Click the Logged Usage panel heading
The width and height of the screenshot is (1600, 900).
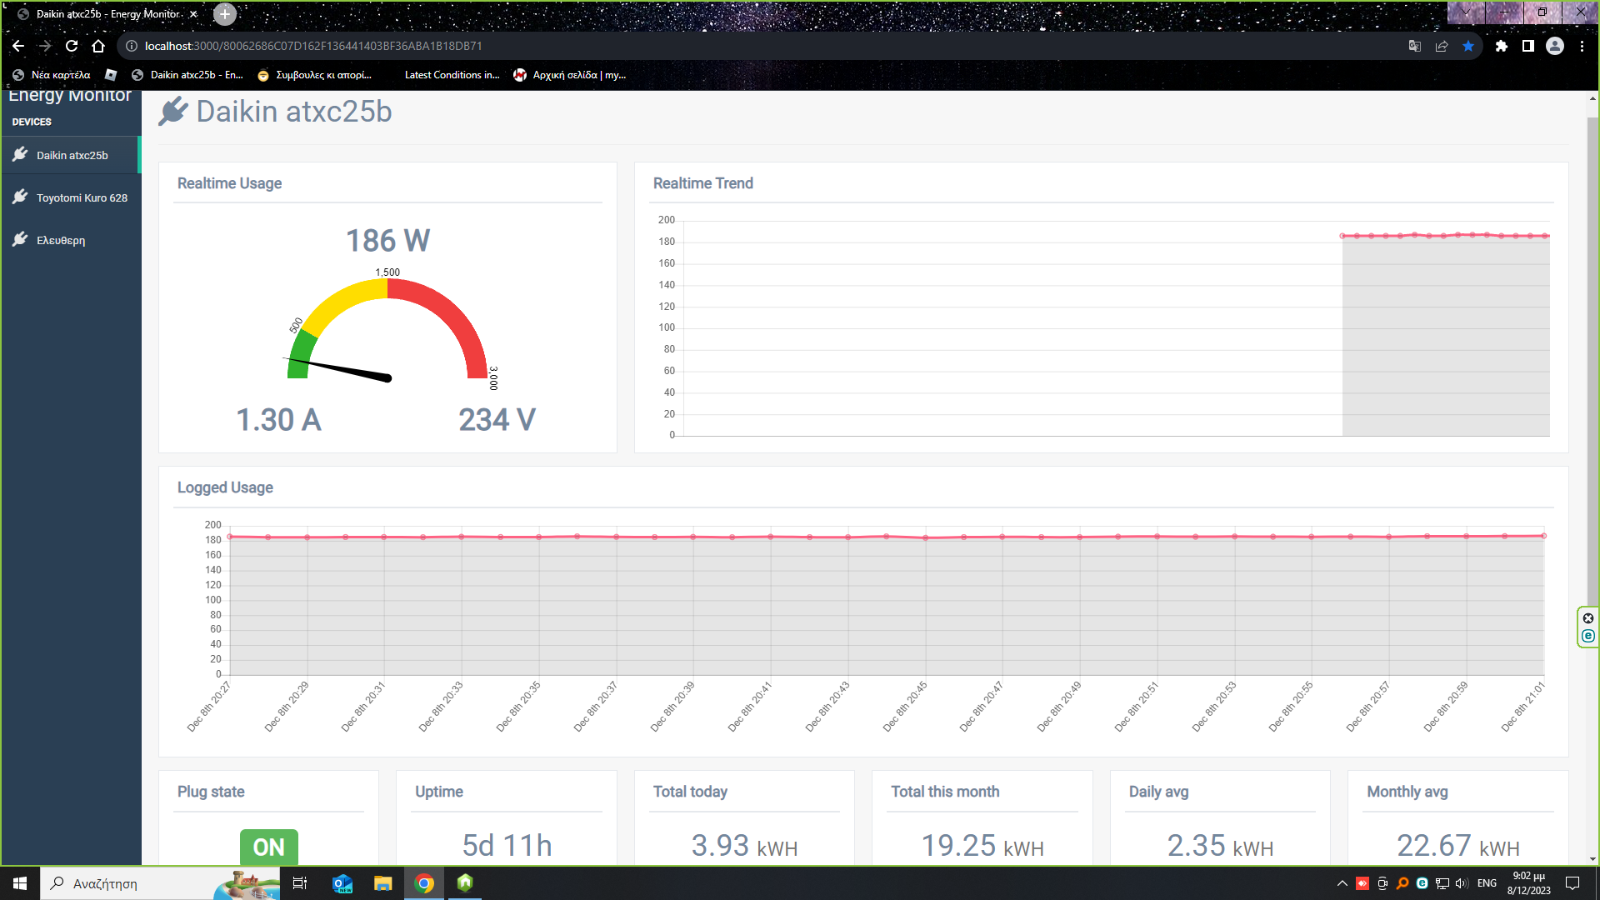(x=225, y=487)
